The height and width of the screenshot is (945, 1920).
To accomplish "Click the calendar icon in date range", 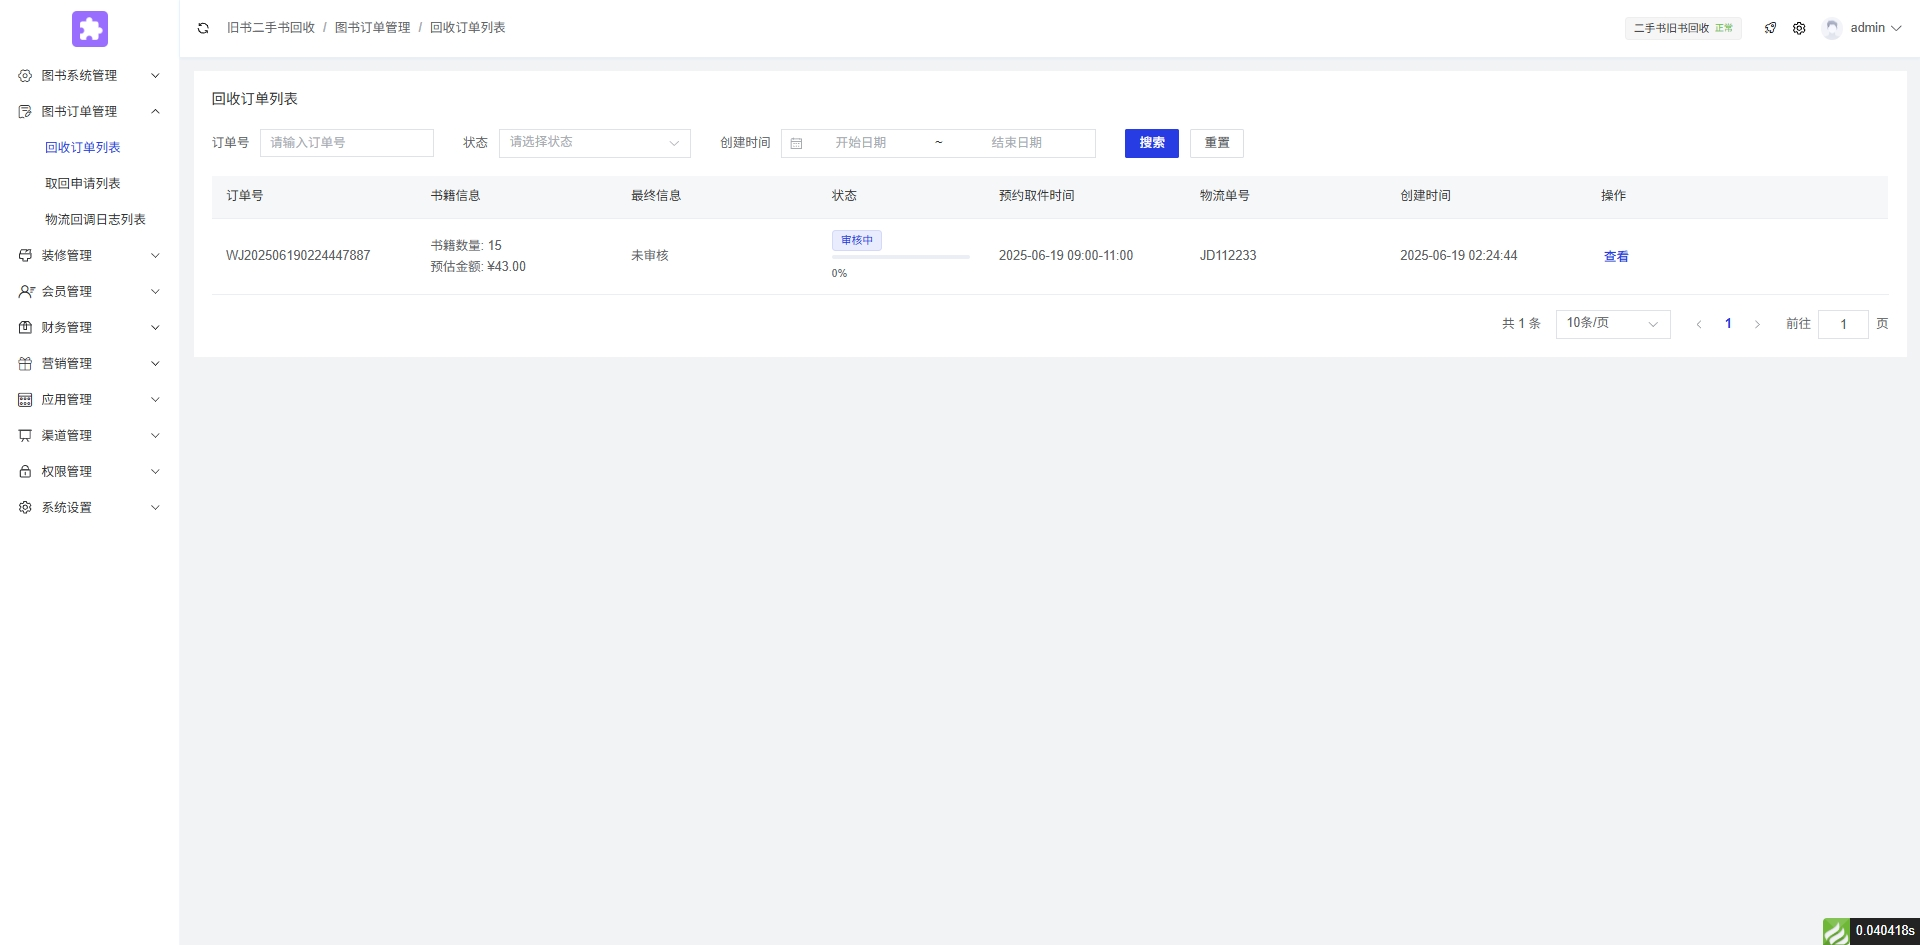I will 797,143.
